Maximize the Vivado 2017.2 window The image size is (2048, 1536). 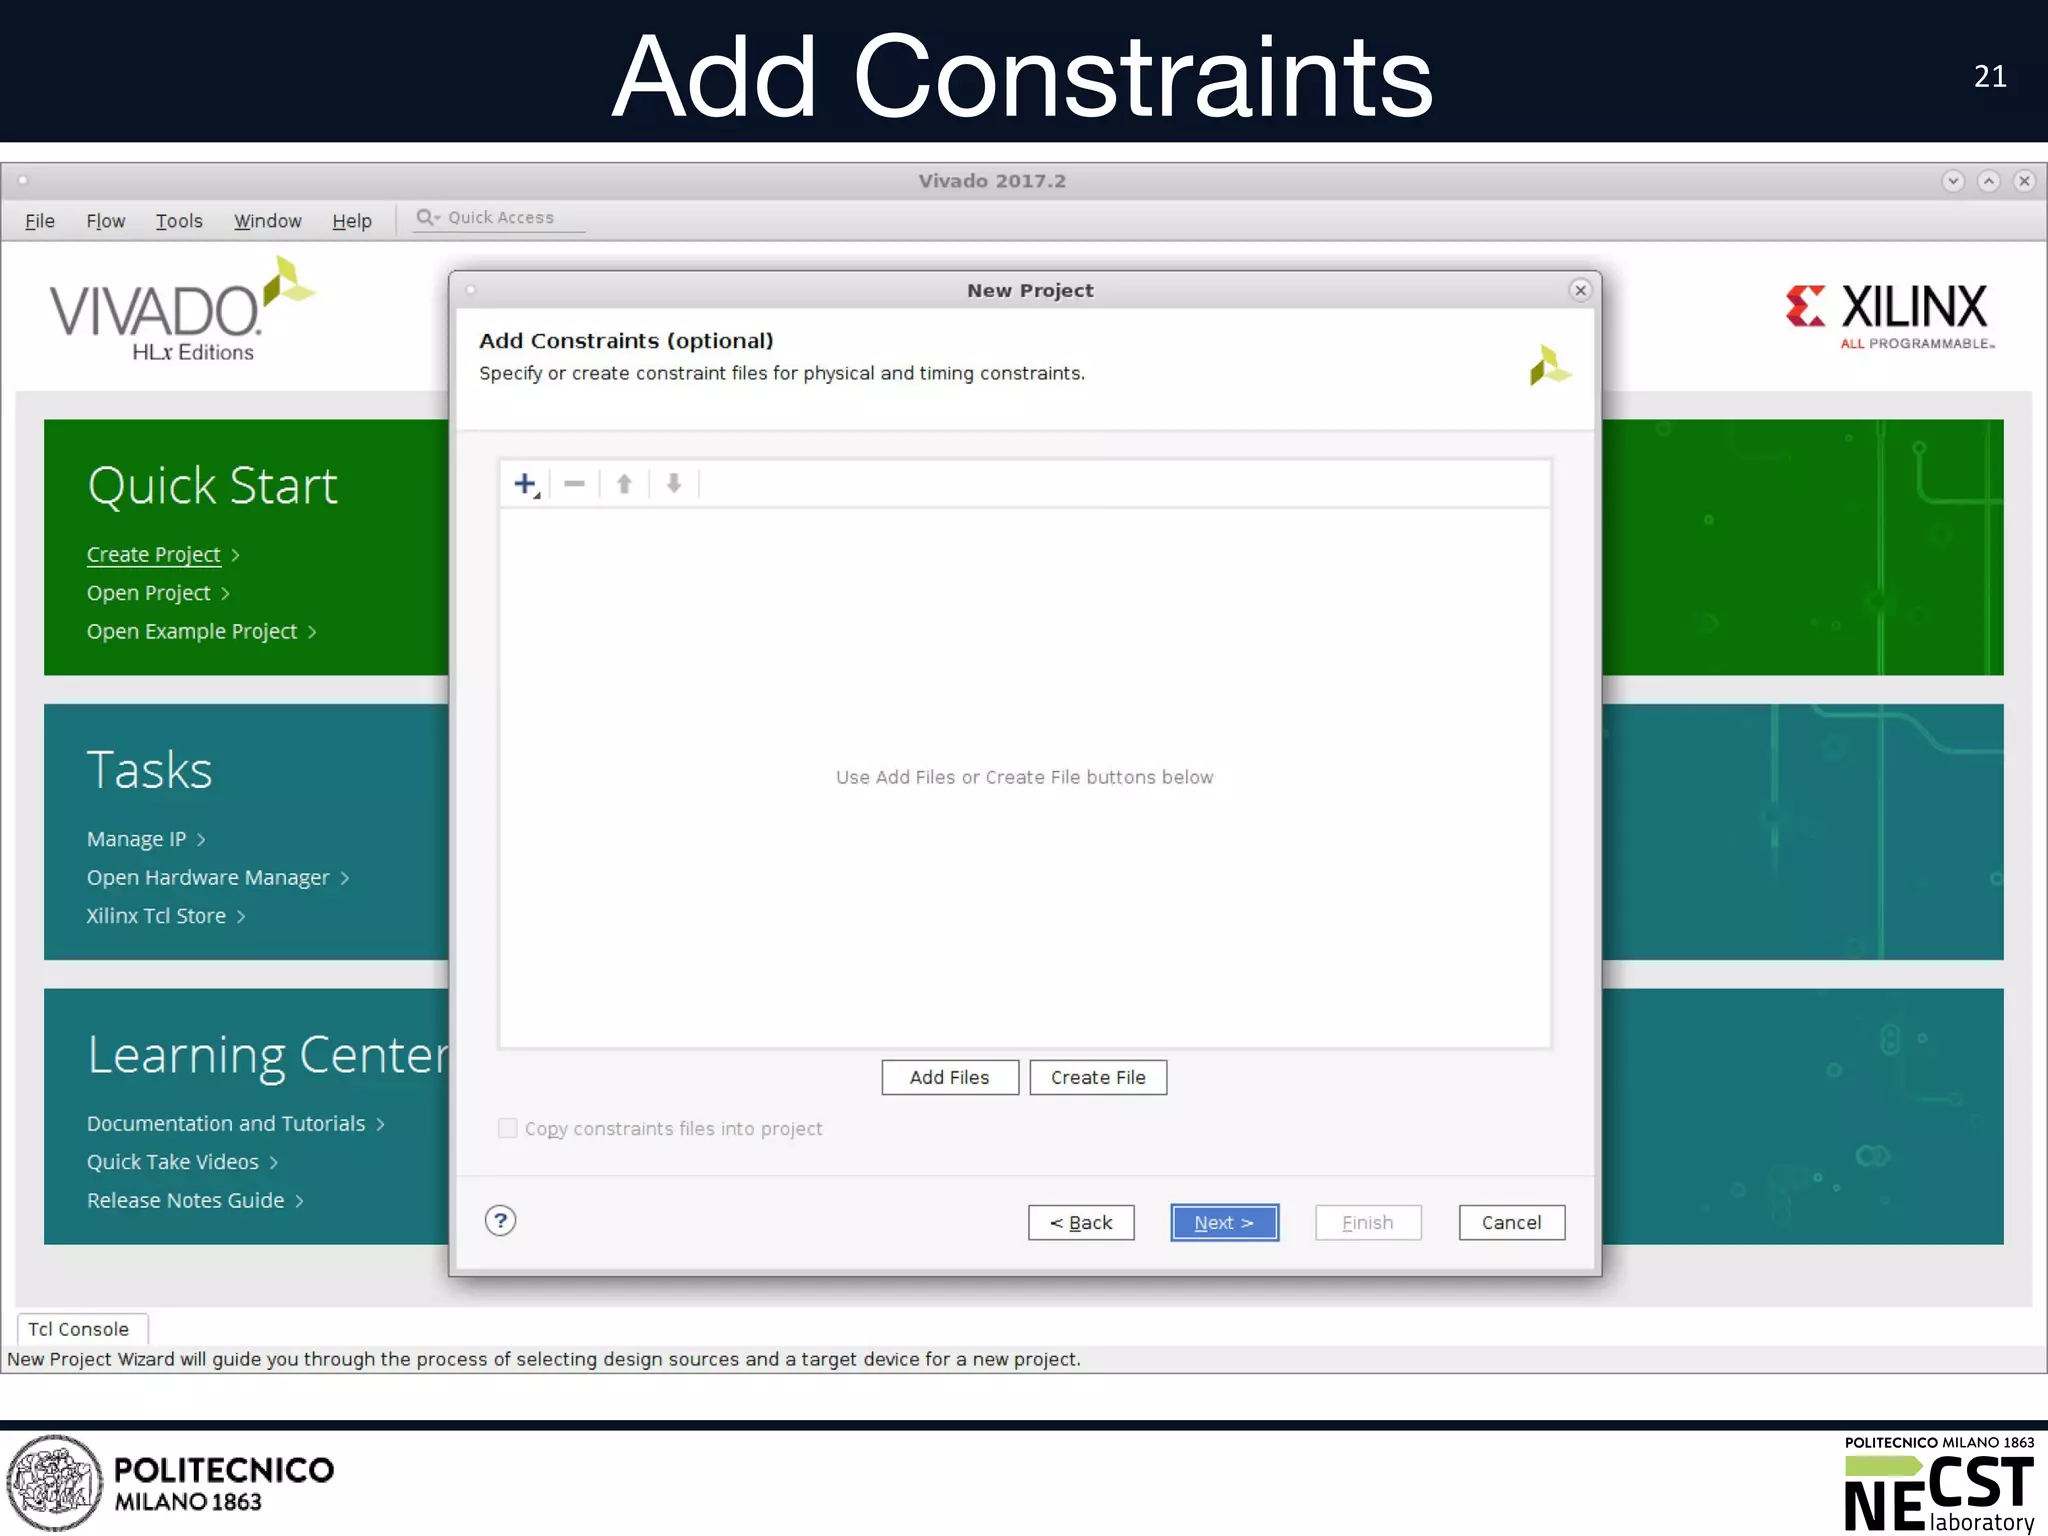1989,181
